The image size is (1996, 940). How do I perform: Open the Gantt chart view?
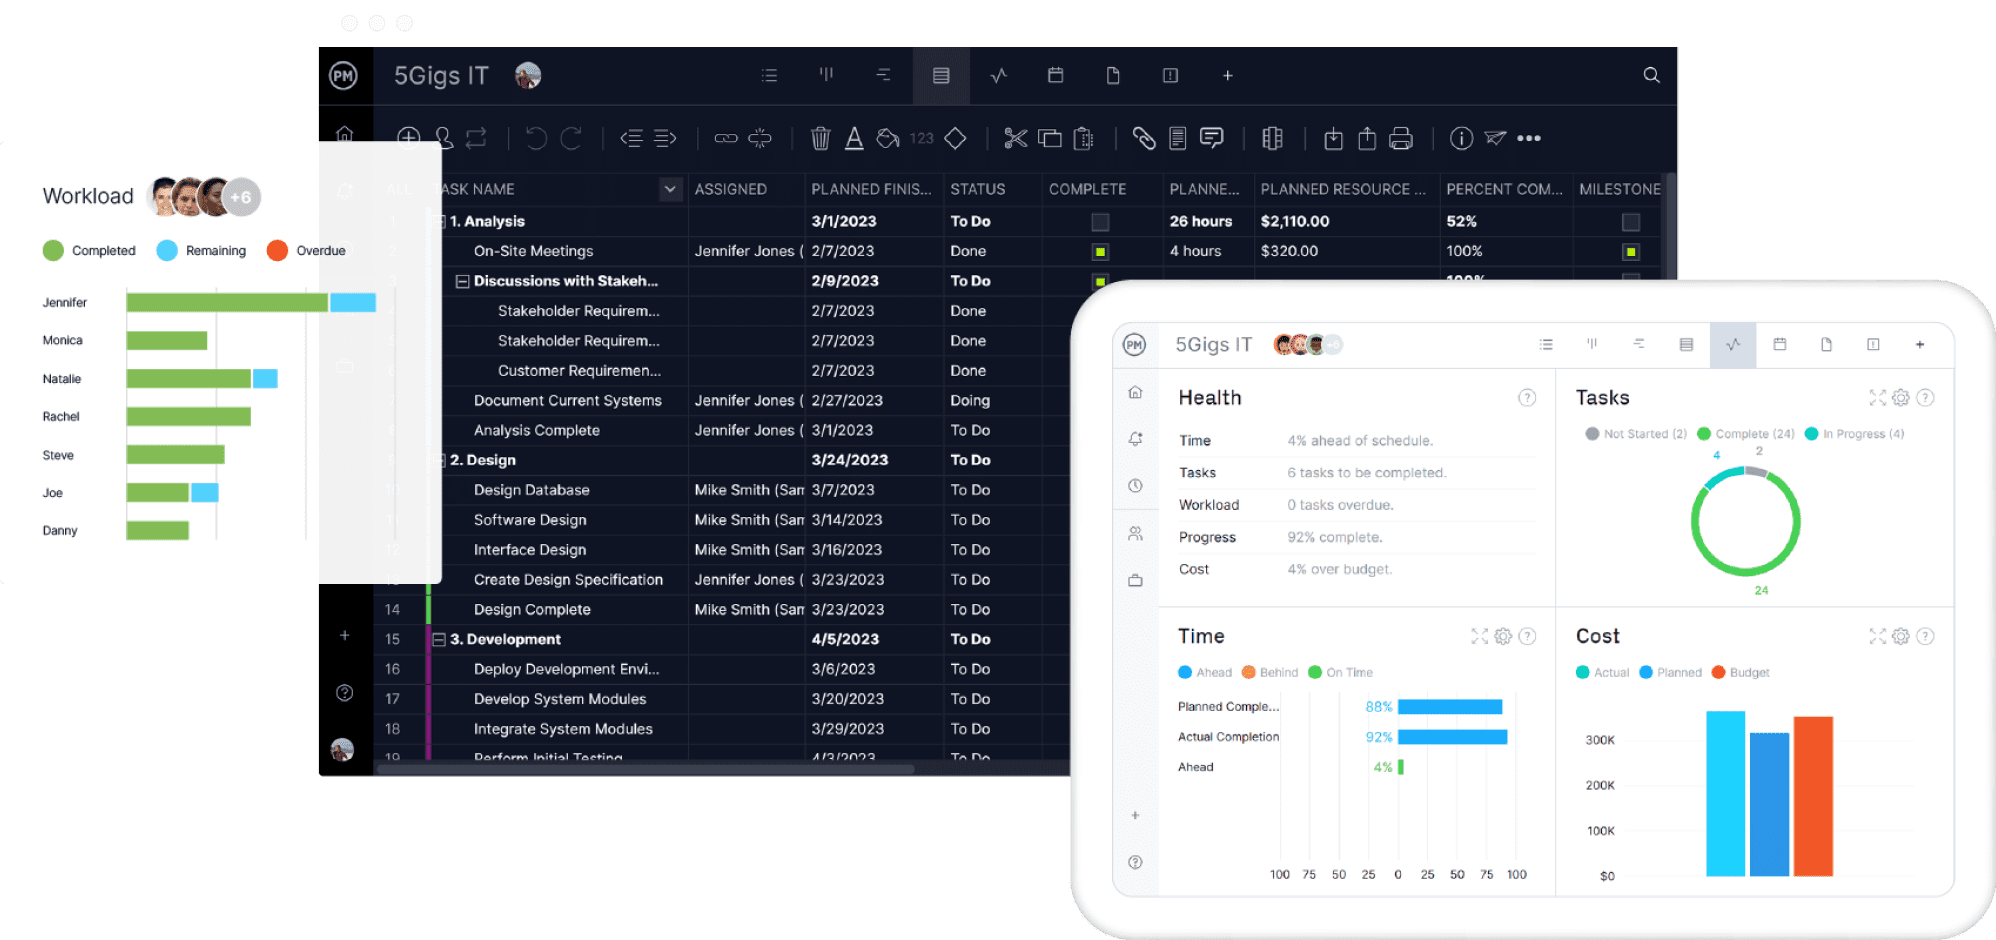pos(882,75)
